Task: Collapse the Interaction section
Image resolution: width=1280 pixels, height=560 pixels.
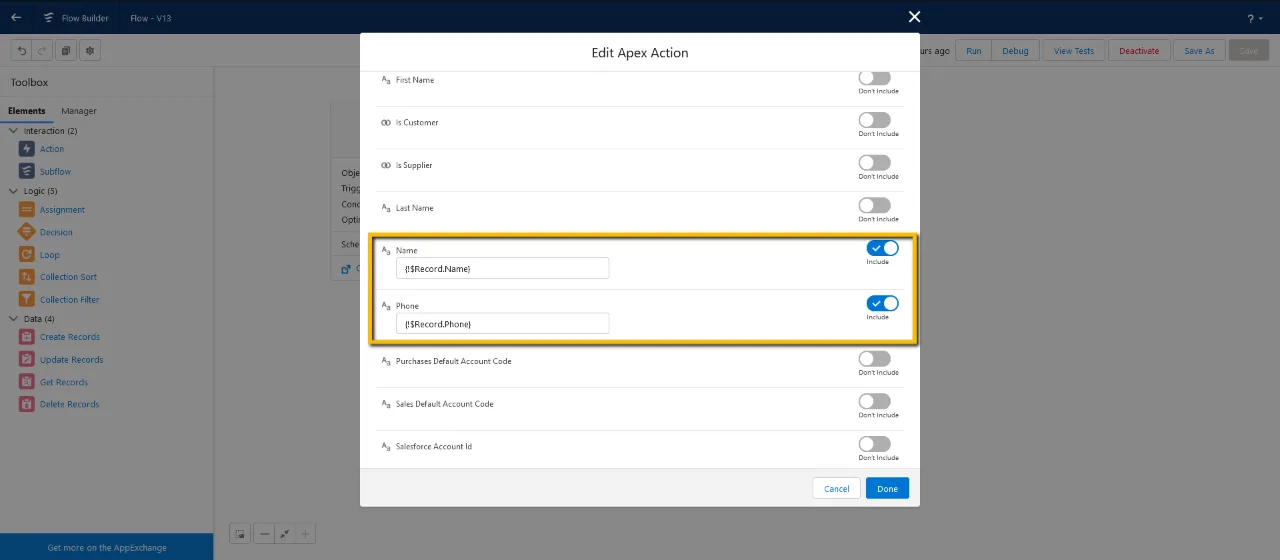Action: click(14, 131)
